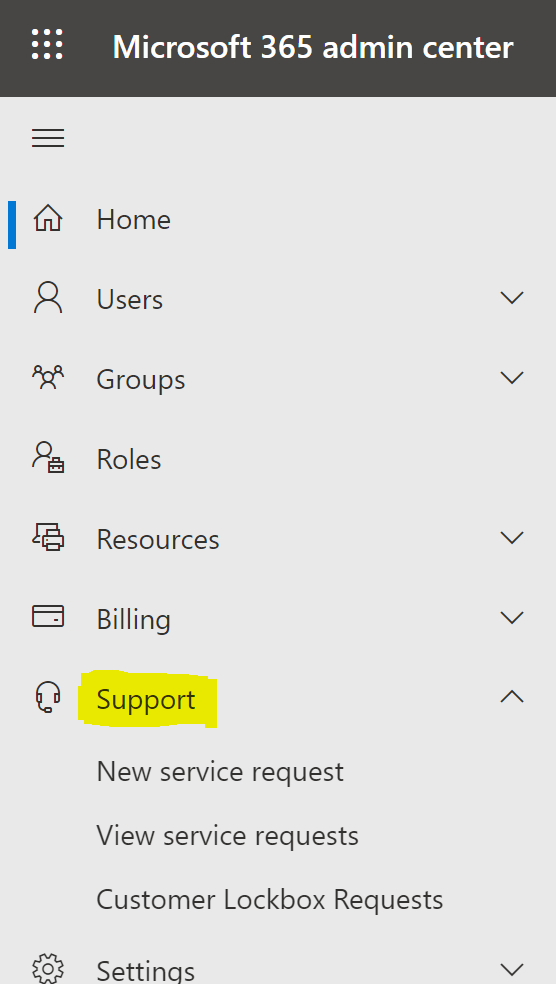
Task: Open New service request
Action: [220, 772]
